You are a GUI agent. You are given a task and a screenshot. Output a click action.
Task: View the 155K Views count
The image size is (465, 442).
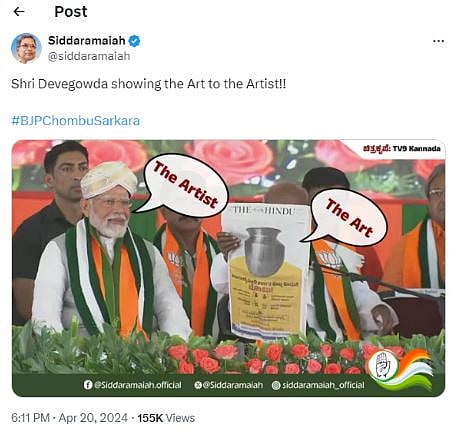coord(166,418)
